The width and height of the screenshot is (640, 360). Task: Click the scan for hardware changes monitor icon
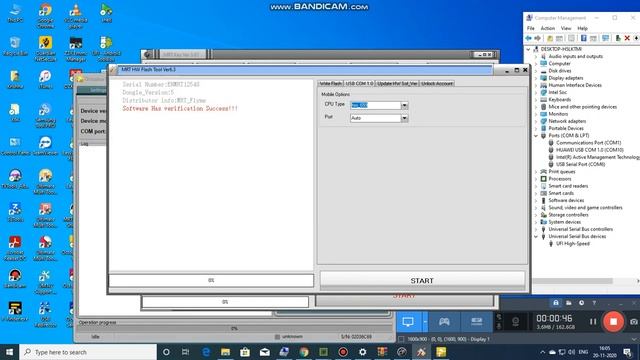(606, 38)
